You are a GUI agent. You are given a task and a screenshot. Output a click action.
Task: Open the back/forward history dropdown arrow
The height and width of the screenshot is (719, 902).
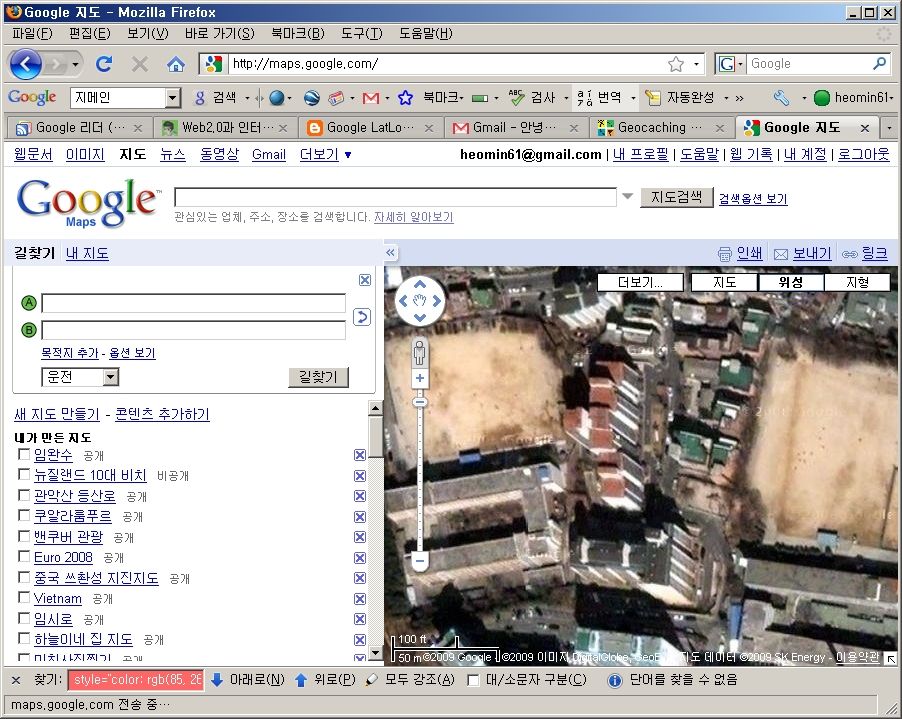75,64
